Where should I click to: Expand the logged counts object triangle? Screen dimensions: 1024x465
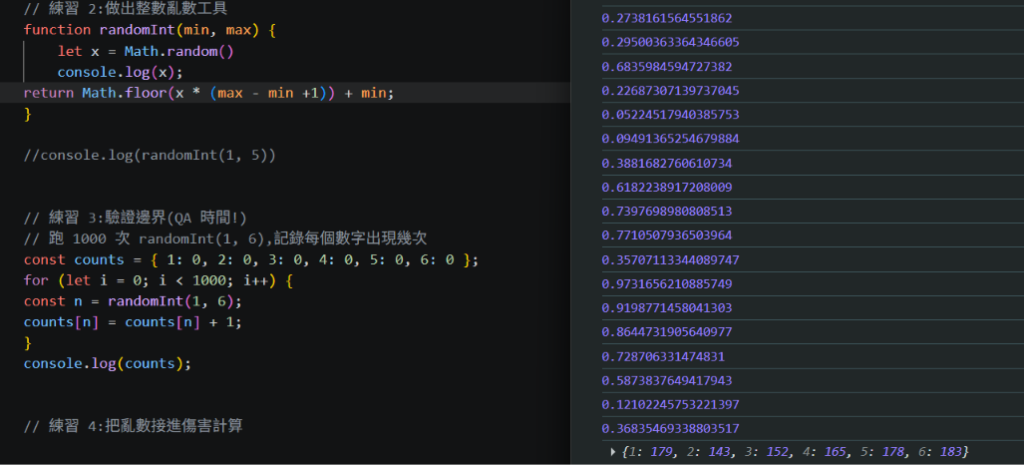pyautogui.click(x=612, y=451)
